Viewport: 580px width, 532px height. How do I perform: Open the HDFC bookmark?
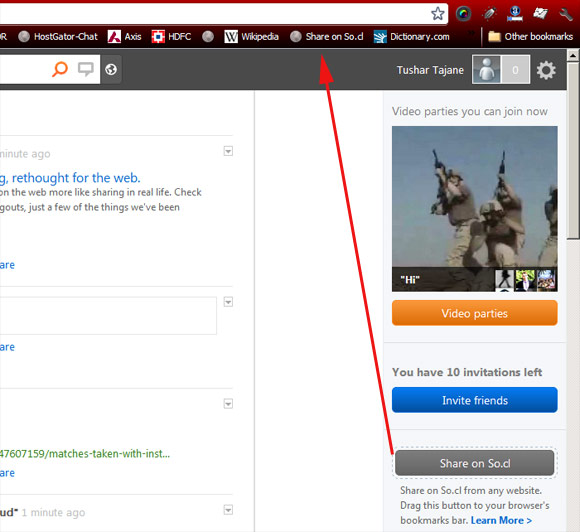tap(171, 37)
